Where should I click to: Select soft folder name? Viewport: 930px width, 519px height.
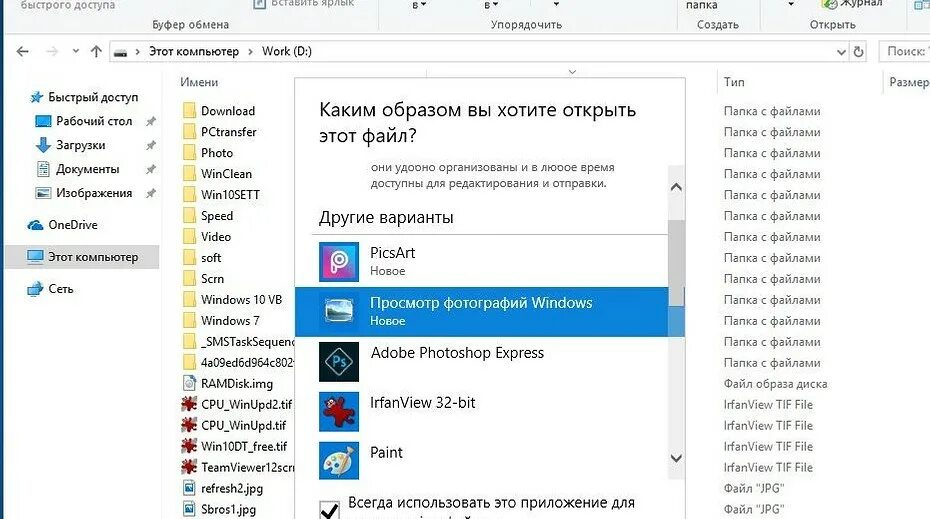click(x=211, y=258)
